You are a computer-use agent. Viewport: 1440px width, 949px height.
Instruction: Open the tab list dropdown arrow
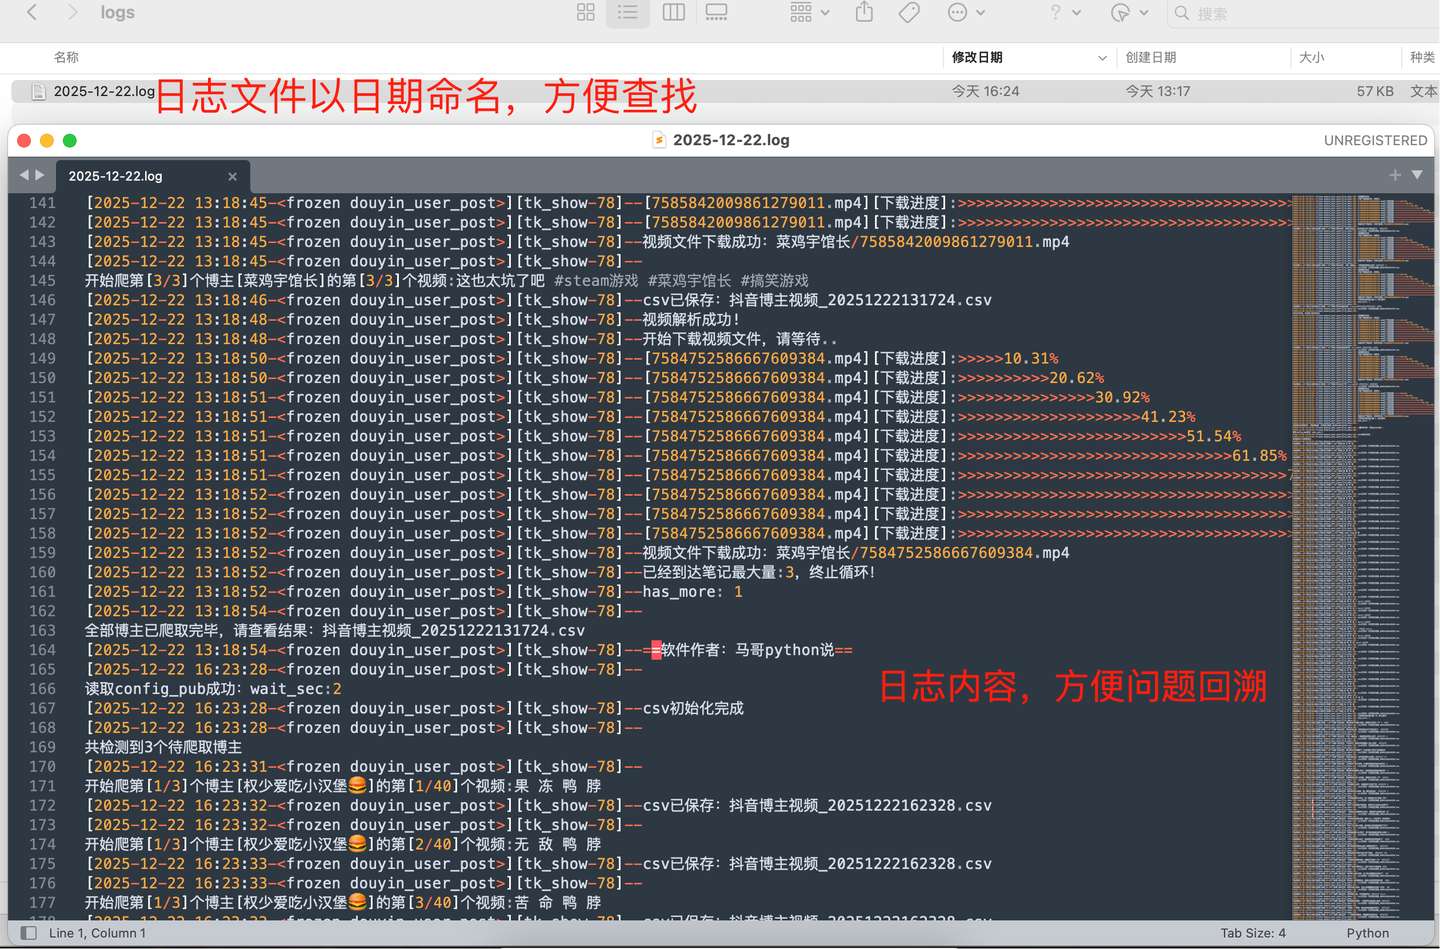pos(1417,175)
